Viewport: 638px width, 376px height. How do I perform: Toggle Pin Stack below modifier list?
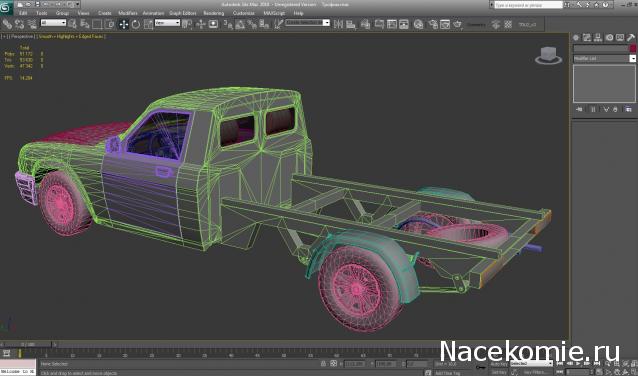pos(579,109)
